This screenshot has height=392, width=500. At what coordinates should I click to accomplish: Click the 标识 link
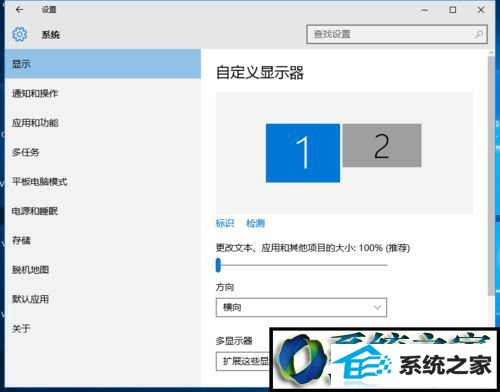225,223
